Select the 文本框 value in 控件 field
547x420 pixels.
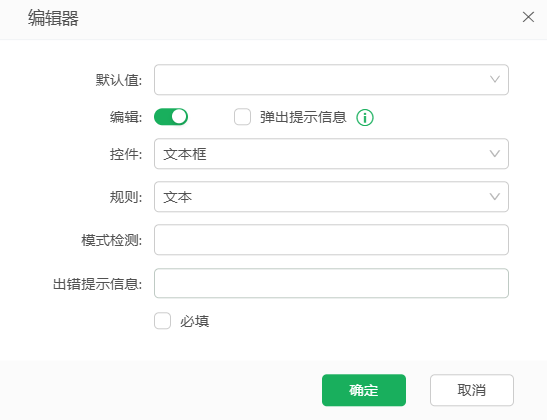tap(185, 154)
